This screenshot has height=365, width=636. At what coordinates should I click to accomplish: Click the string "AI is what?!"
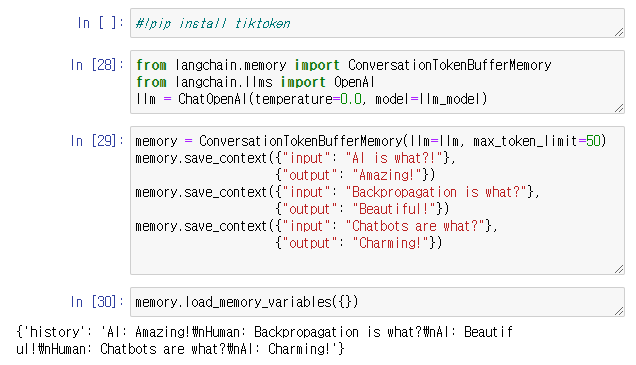click(x=394, y=158)
